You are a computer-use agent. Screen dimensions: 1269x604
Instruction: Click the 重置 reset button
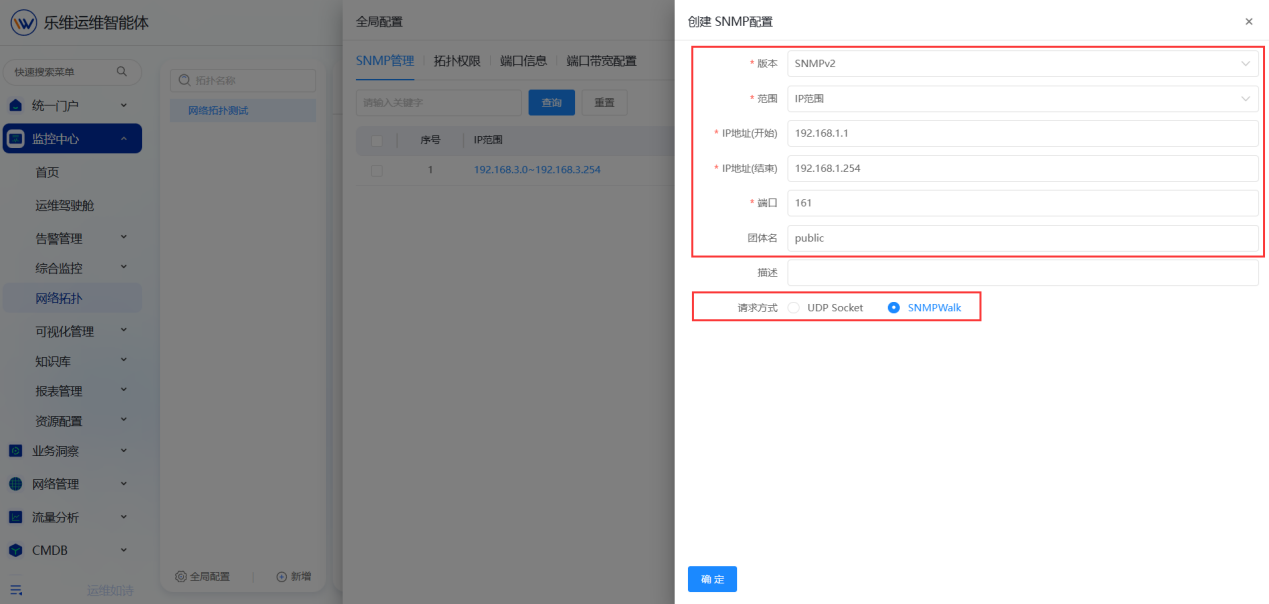click(604, 102)
